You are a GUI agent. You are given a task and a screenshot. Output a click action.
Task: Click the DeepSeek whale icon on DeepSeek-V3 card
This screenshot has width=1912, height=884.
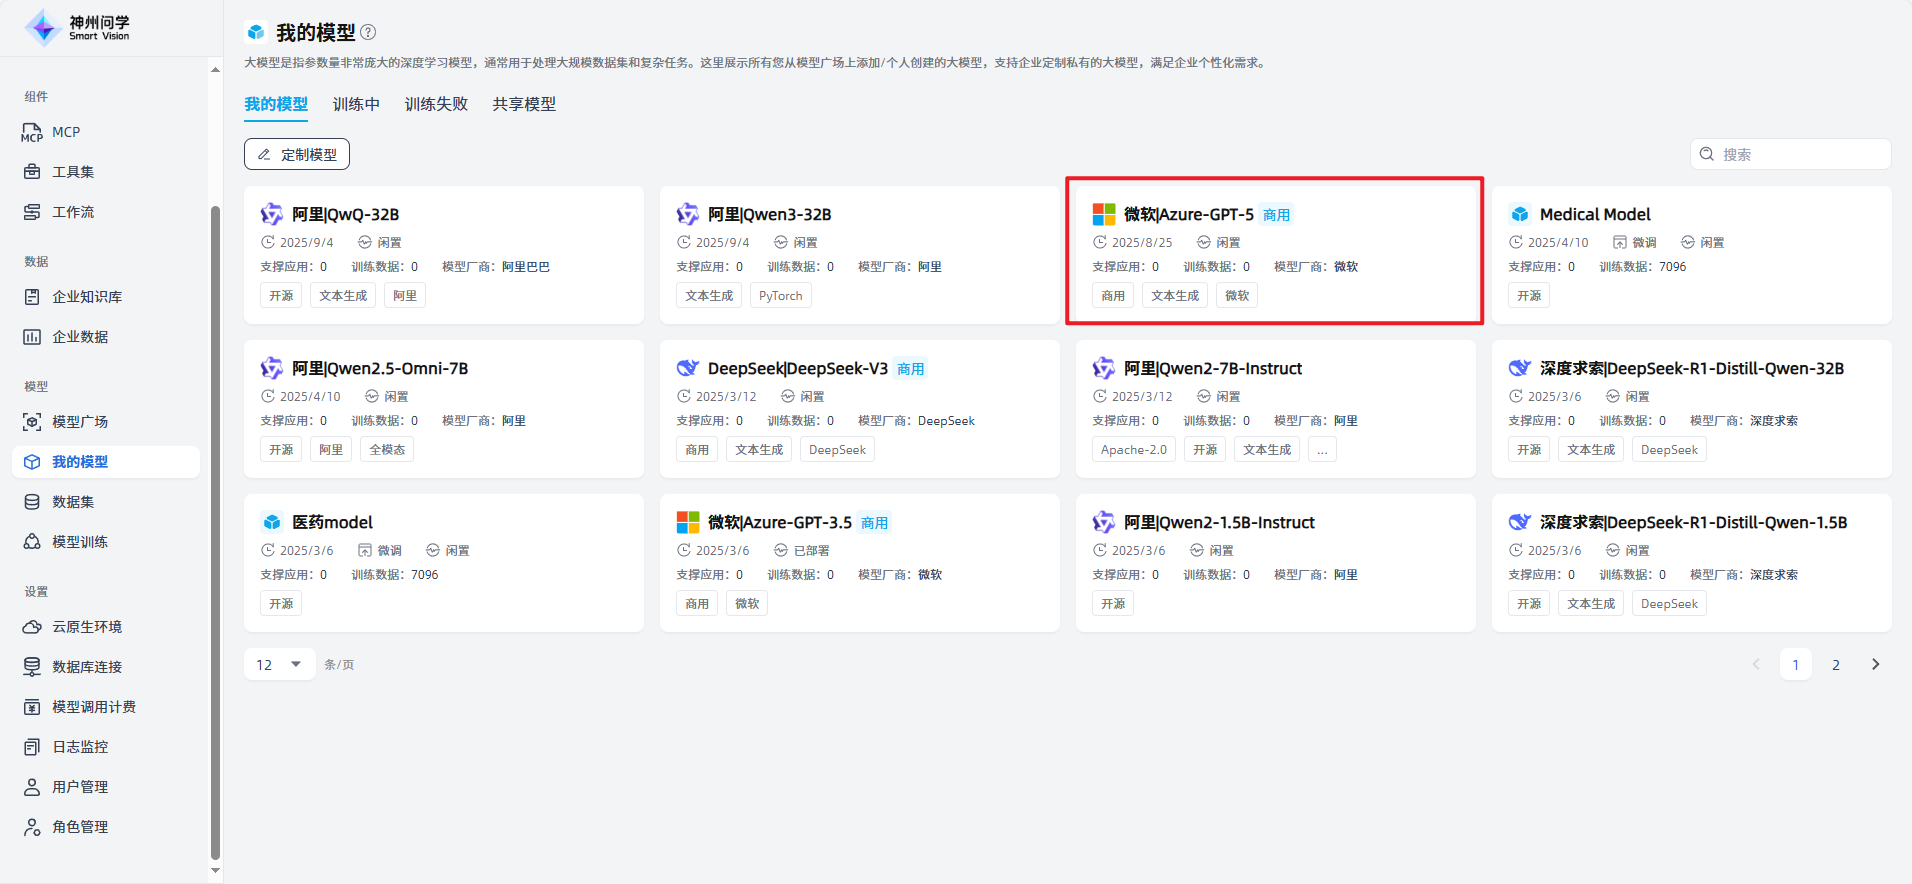[x=688, y=368]
